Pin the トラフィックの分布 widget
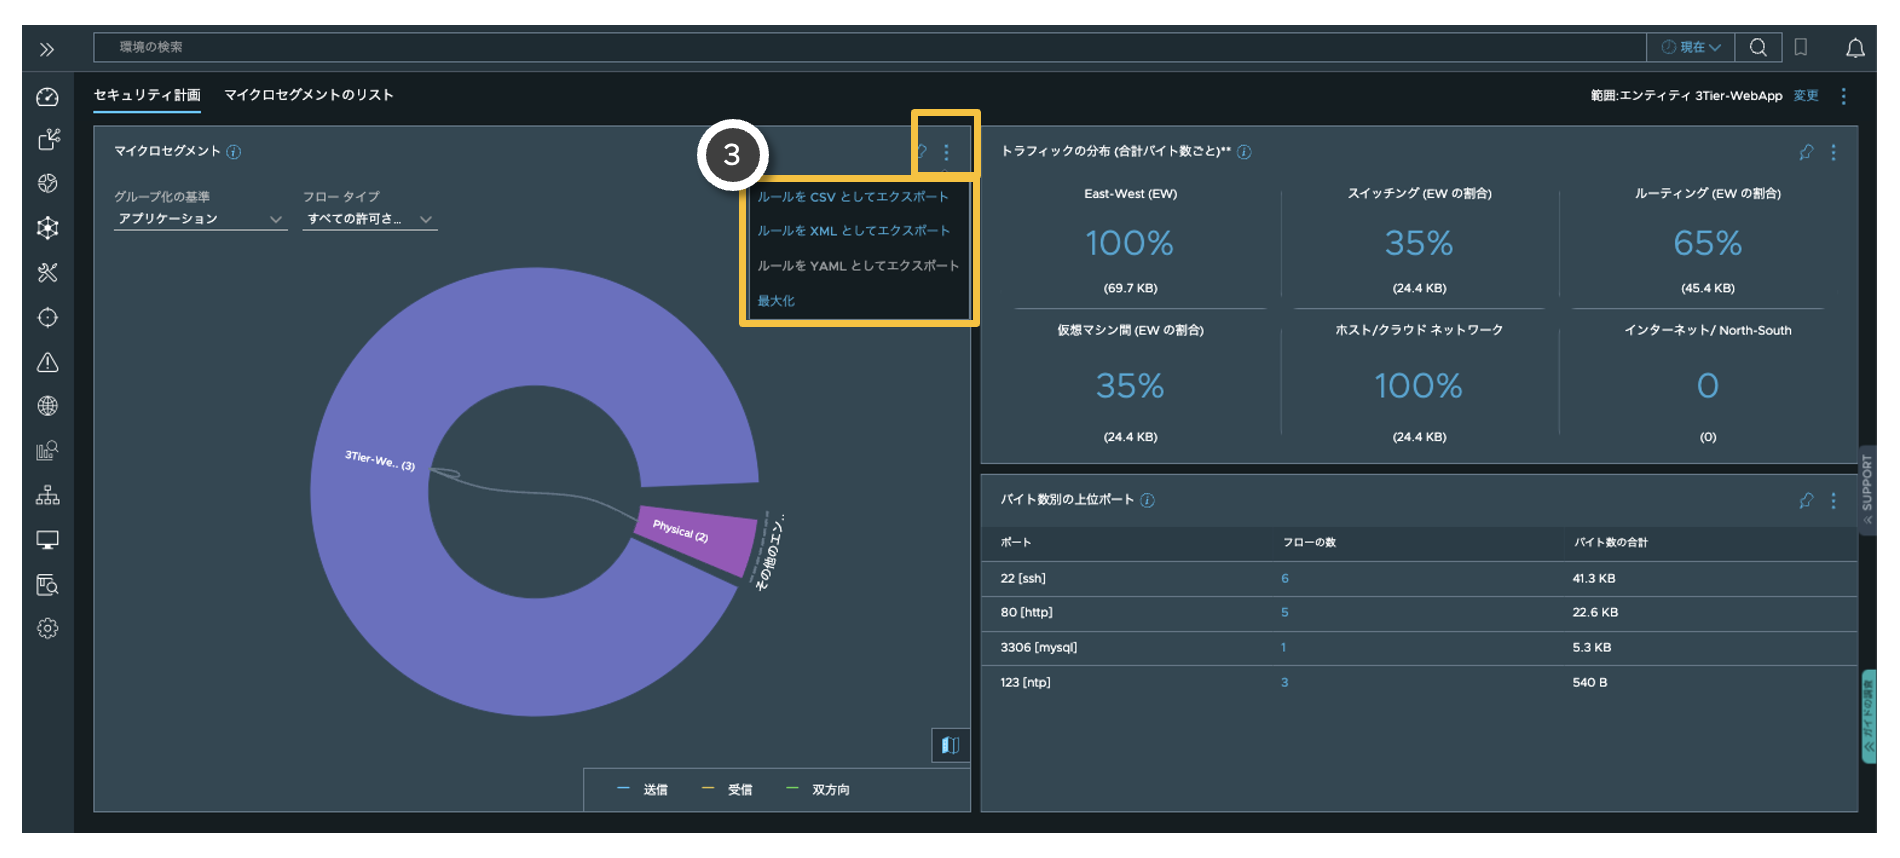The width and height of the screenshot is (1900, 858). pos(1806,152)
